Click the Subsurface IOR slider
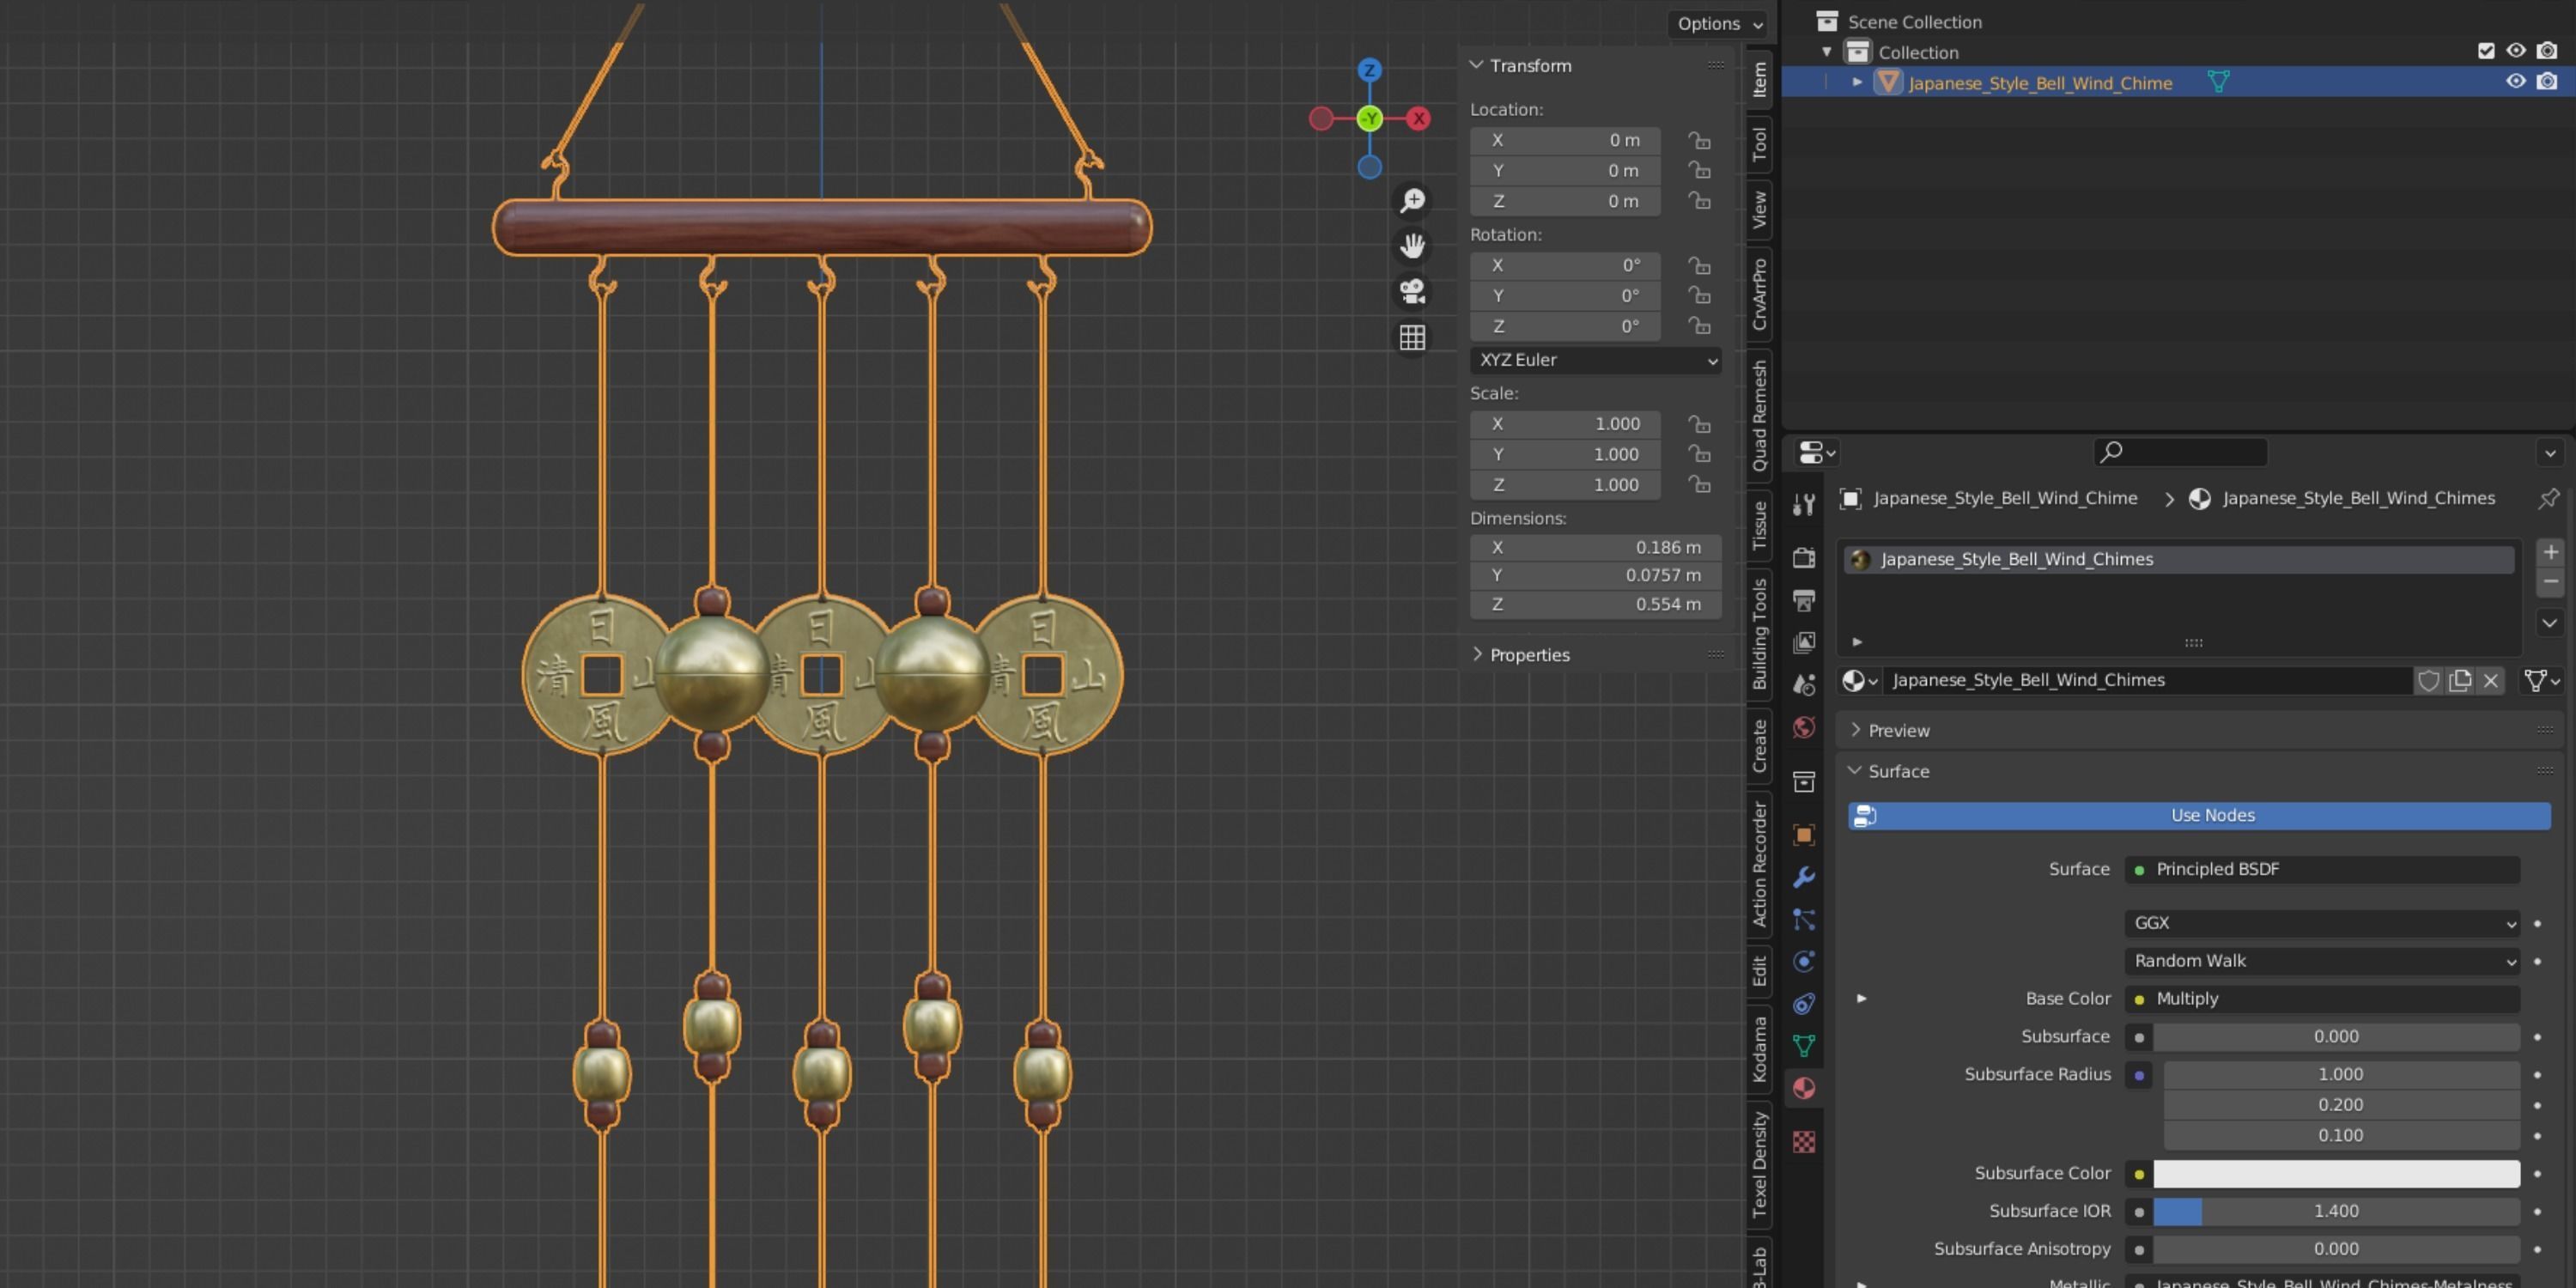Screen dimensions: 2576x1288 [2336, 1212]
